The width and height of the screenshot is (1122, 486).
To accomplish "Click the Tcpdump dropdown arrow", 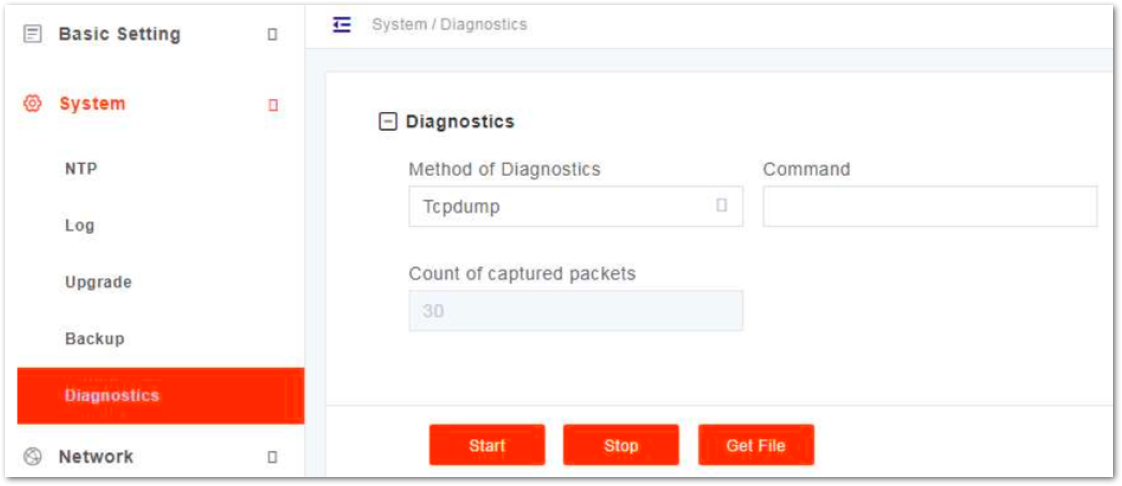I will [x=722, y=205].
